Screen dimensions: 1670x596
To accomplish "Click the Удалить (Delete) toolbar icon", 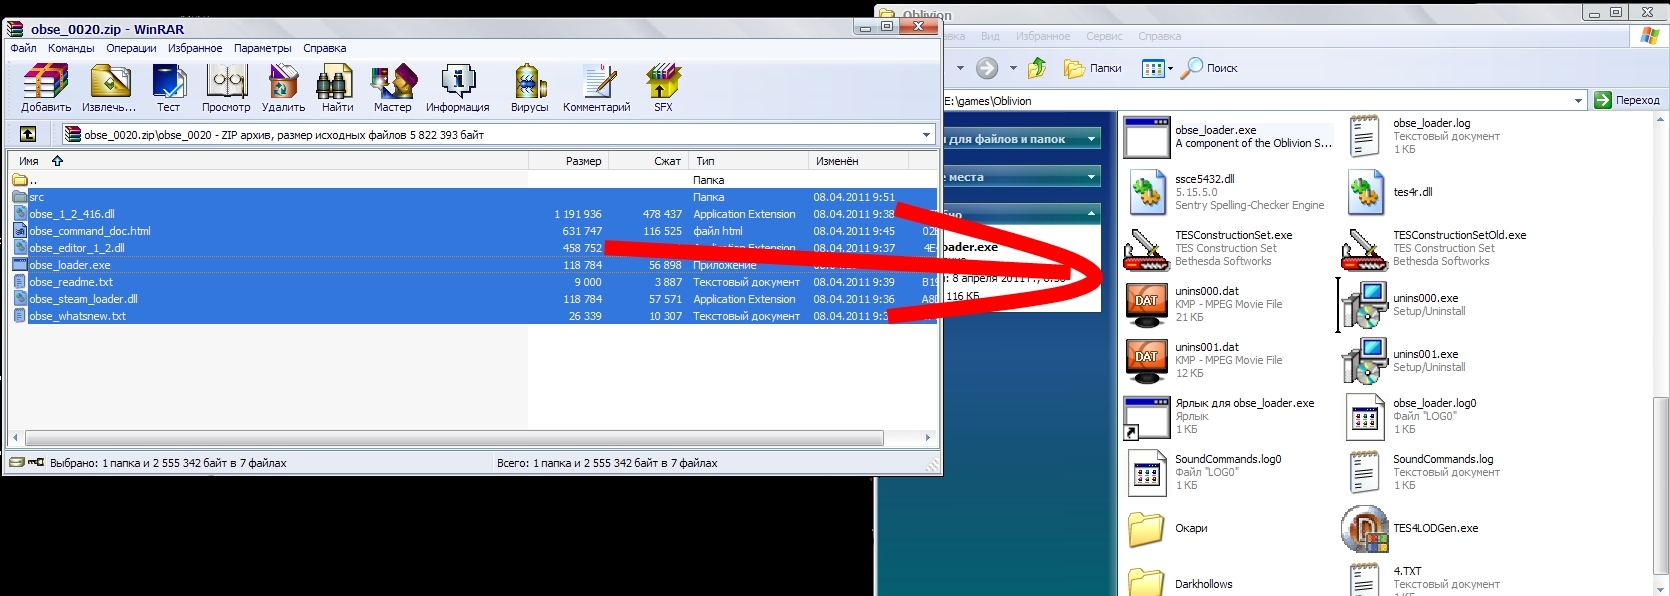I will tap(283, 87).
